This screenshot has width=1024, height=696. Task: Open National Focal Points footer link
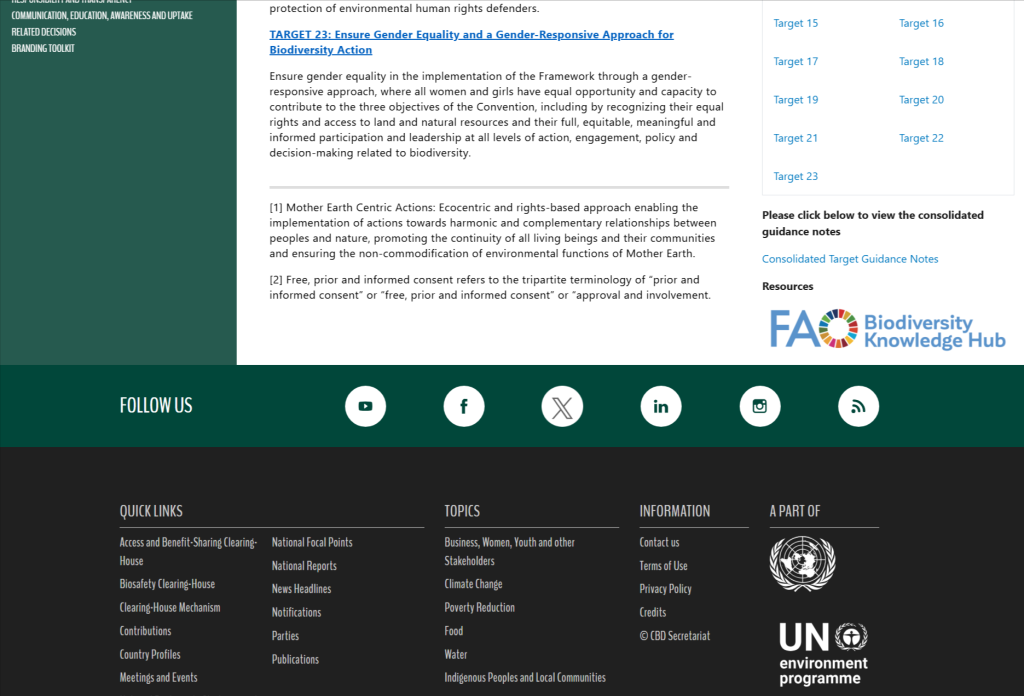click(312, 542)
